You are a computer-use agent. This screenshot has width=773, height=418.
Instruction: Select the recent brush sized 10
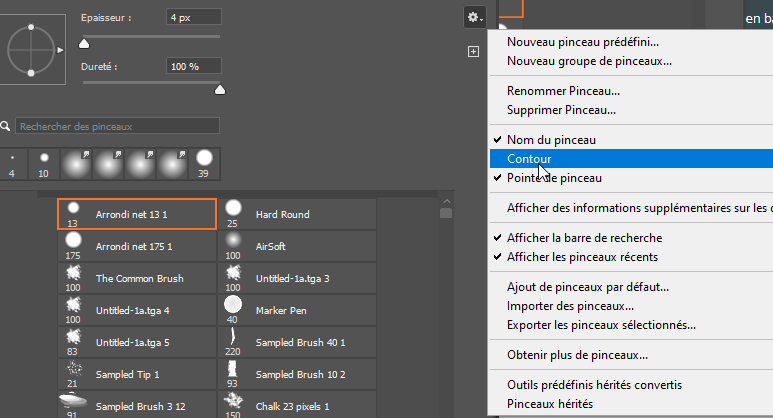44,162
